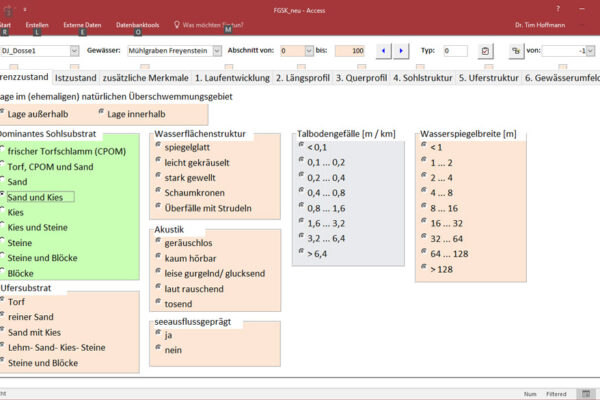Click the 'bis' input field showing 100
This screenshot has width=600, height=400.
click(x=350, y=51)
